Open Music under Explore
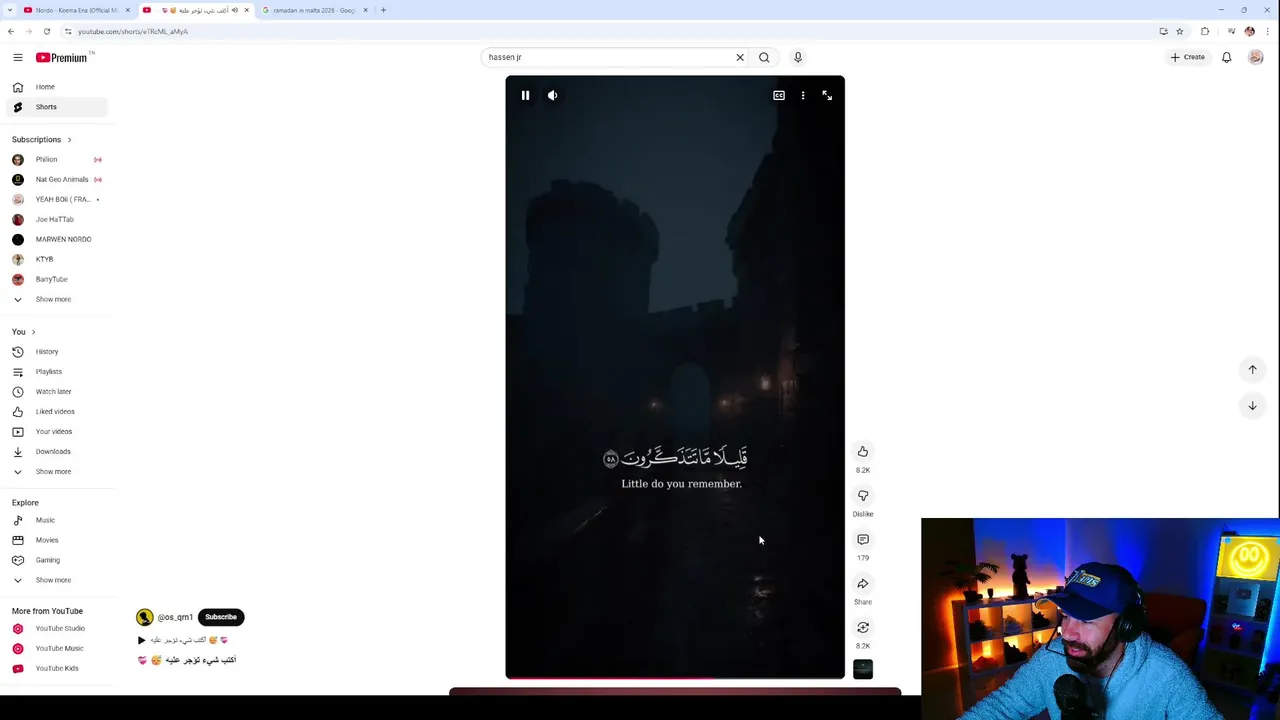Image resolution: width=1280 pixels, height=720 pixels. (x=55, y=520)
